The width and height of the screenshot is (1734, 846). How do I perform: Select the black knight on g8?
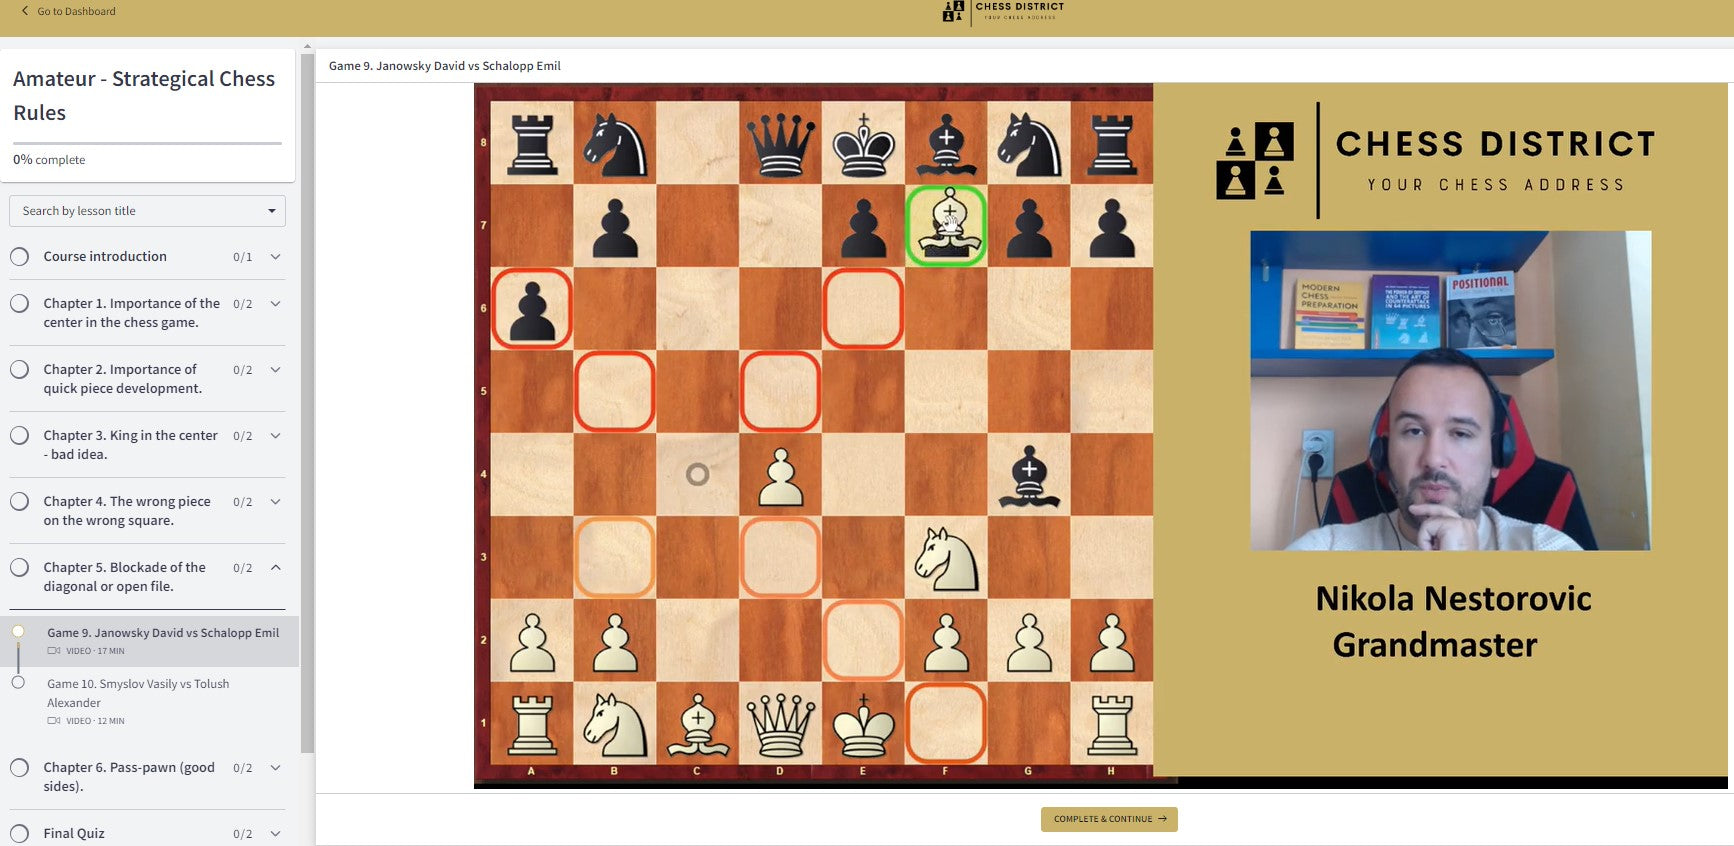(x=1029, y=144)
